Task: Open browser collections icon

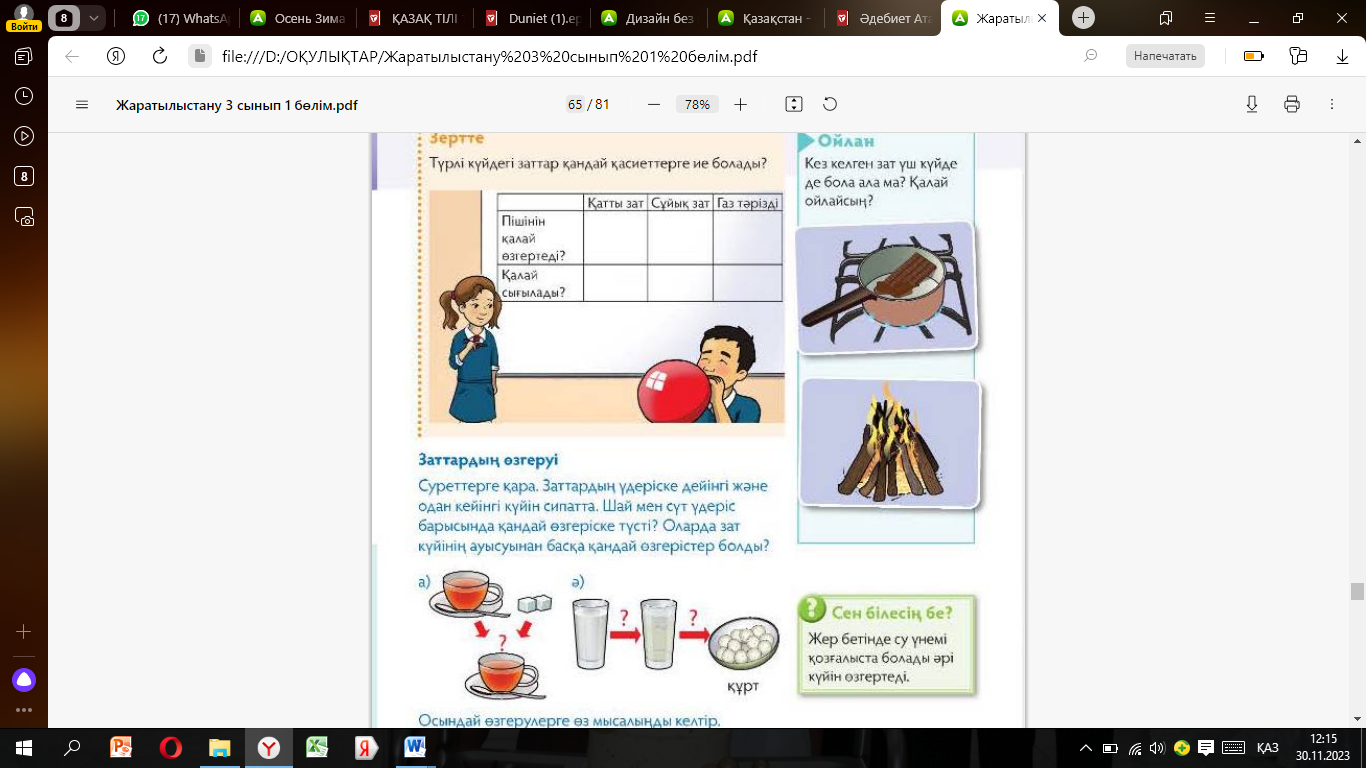Action: (x=1298, y=56)
